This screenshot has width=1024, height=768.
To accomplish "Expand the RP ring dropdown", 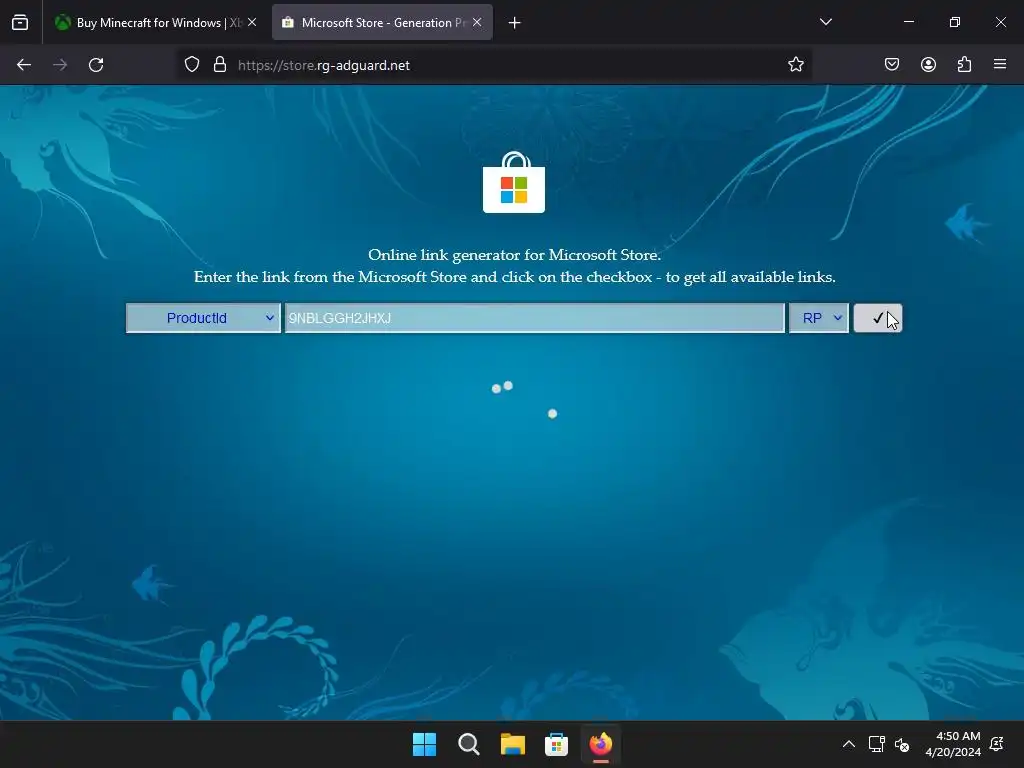I will click(x=818, y=318).
